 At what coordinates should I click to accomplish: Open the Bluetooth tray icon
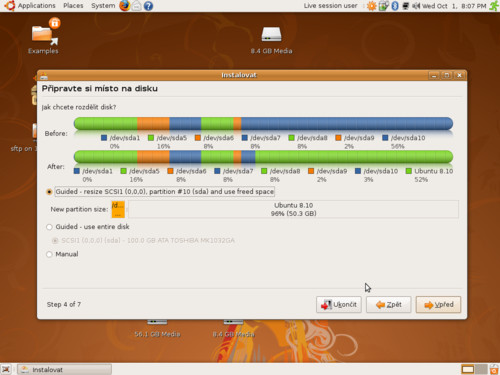click(395, 6)
